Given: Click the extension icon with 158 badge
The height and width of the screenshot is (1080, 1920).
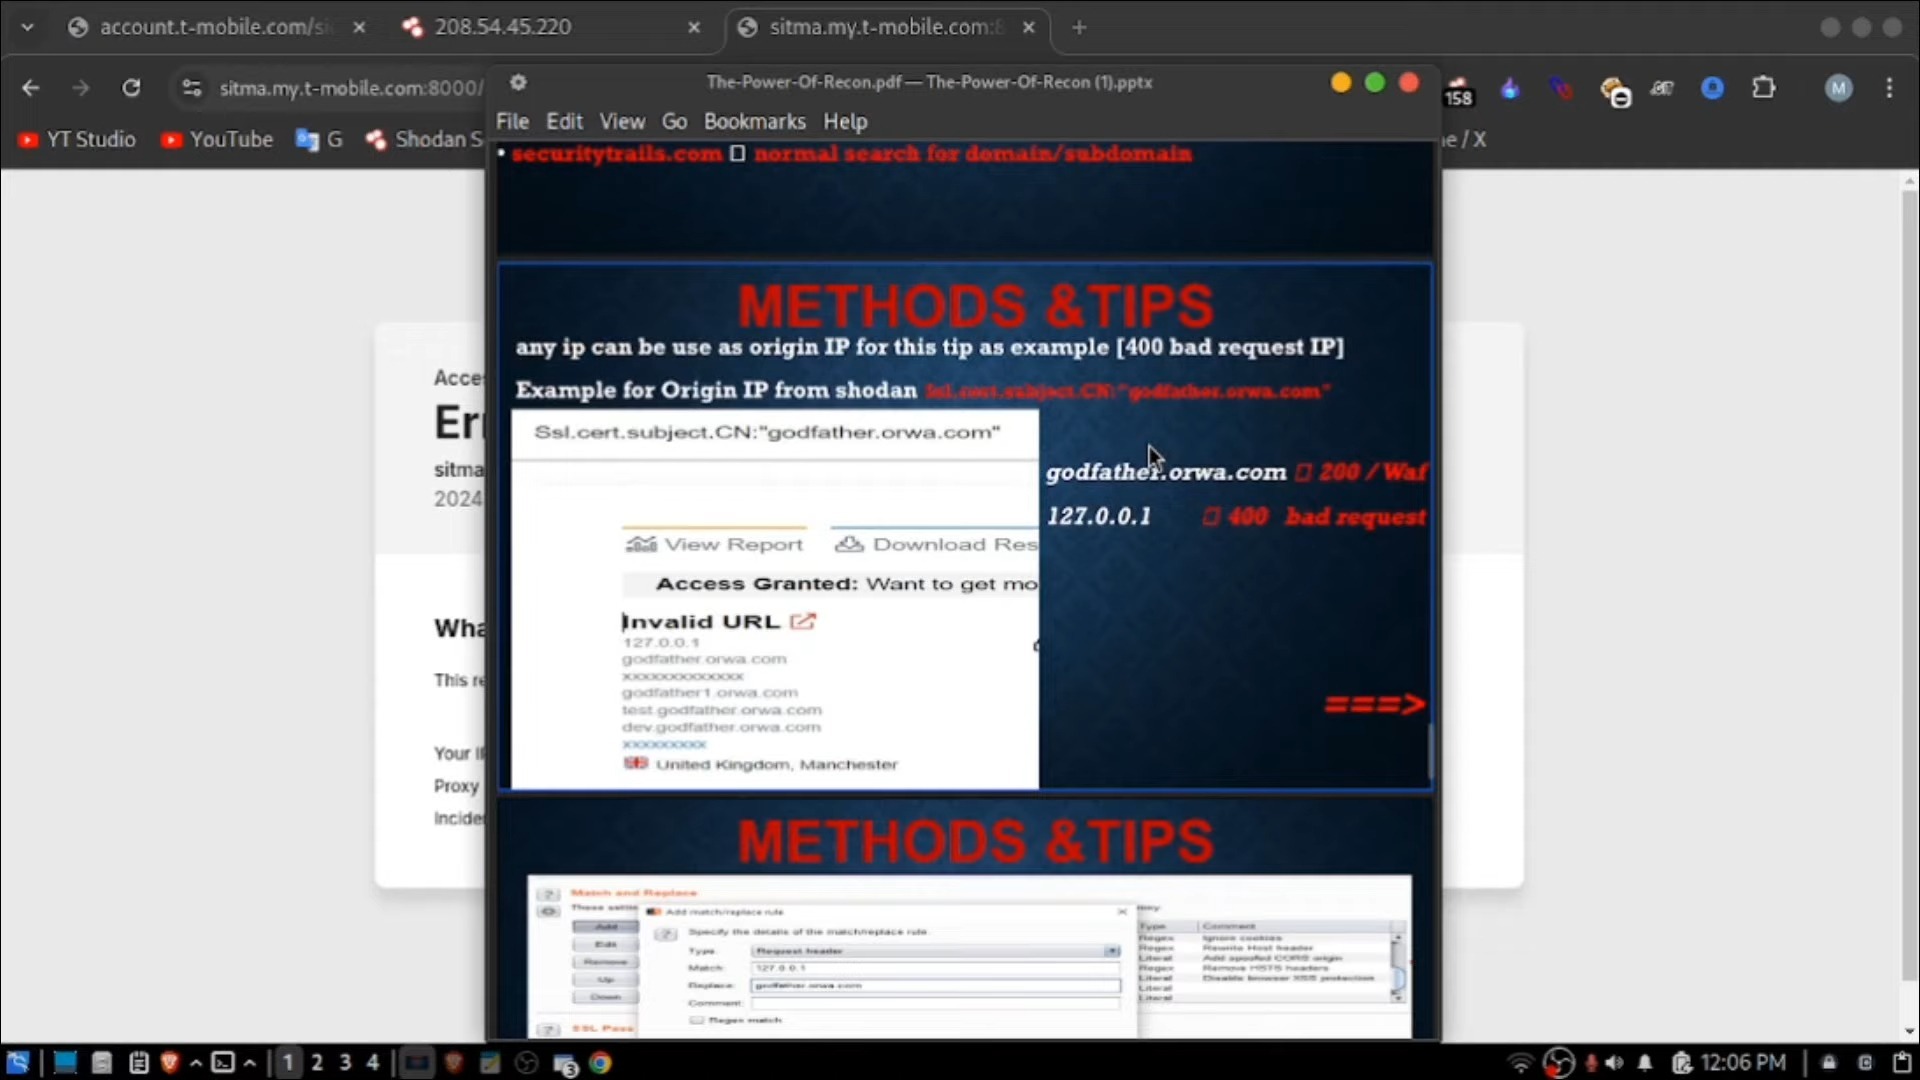Looking at the screenshot, I should (1459, 91).
